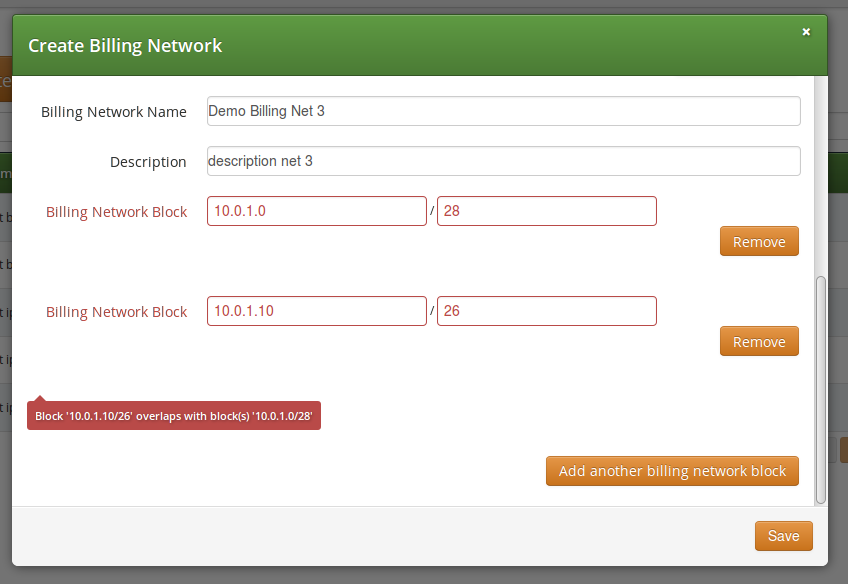The width and height of the screenshot is (848, 584).
Task: Remove the 10.0.1.0/28 network block
Action: [759, 242]
